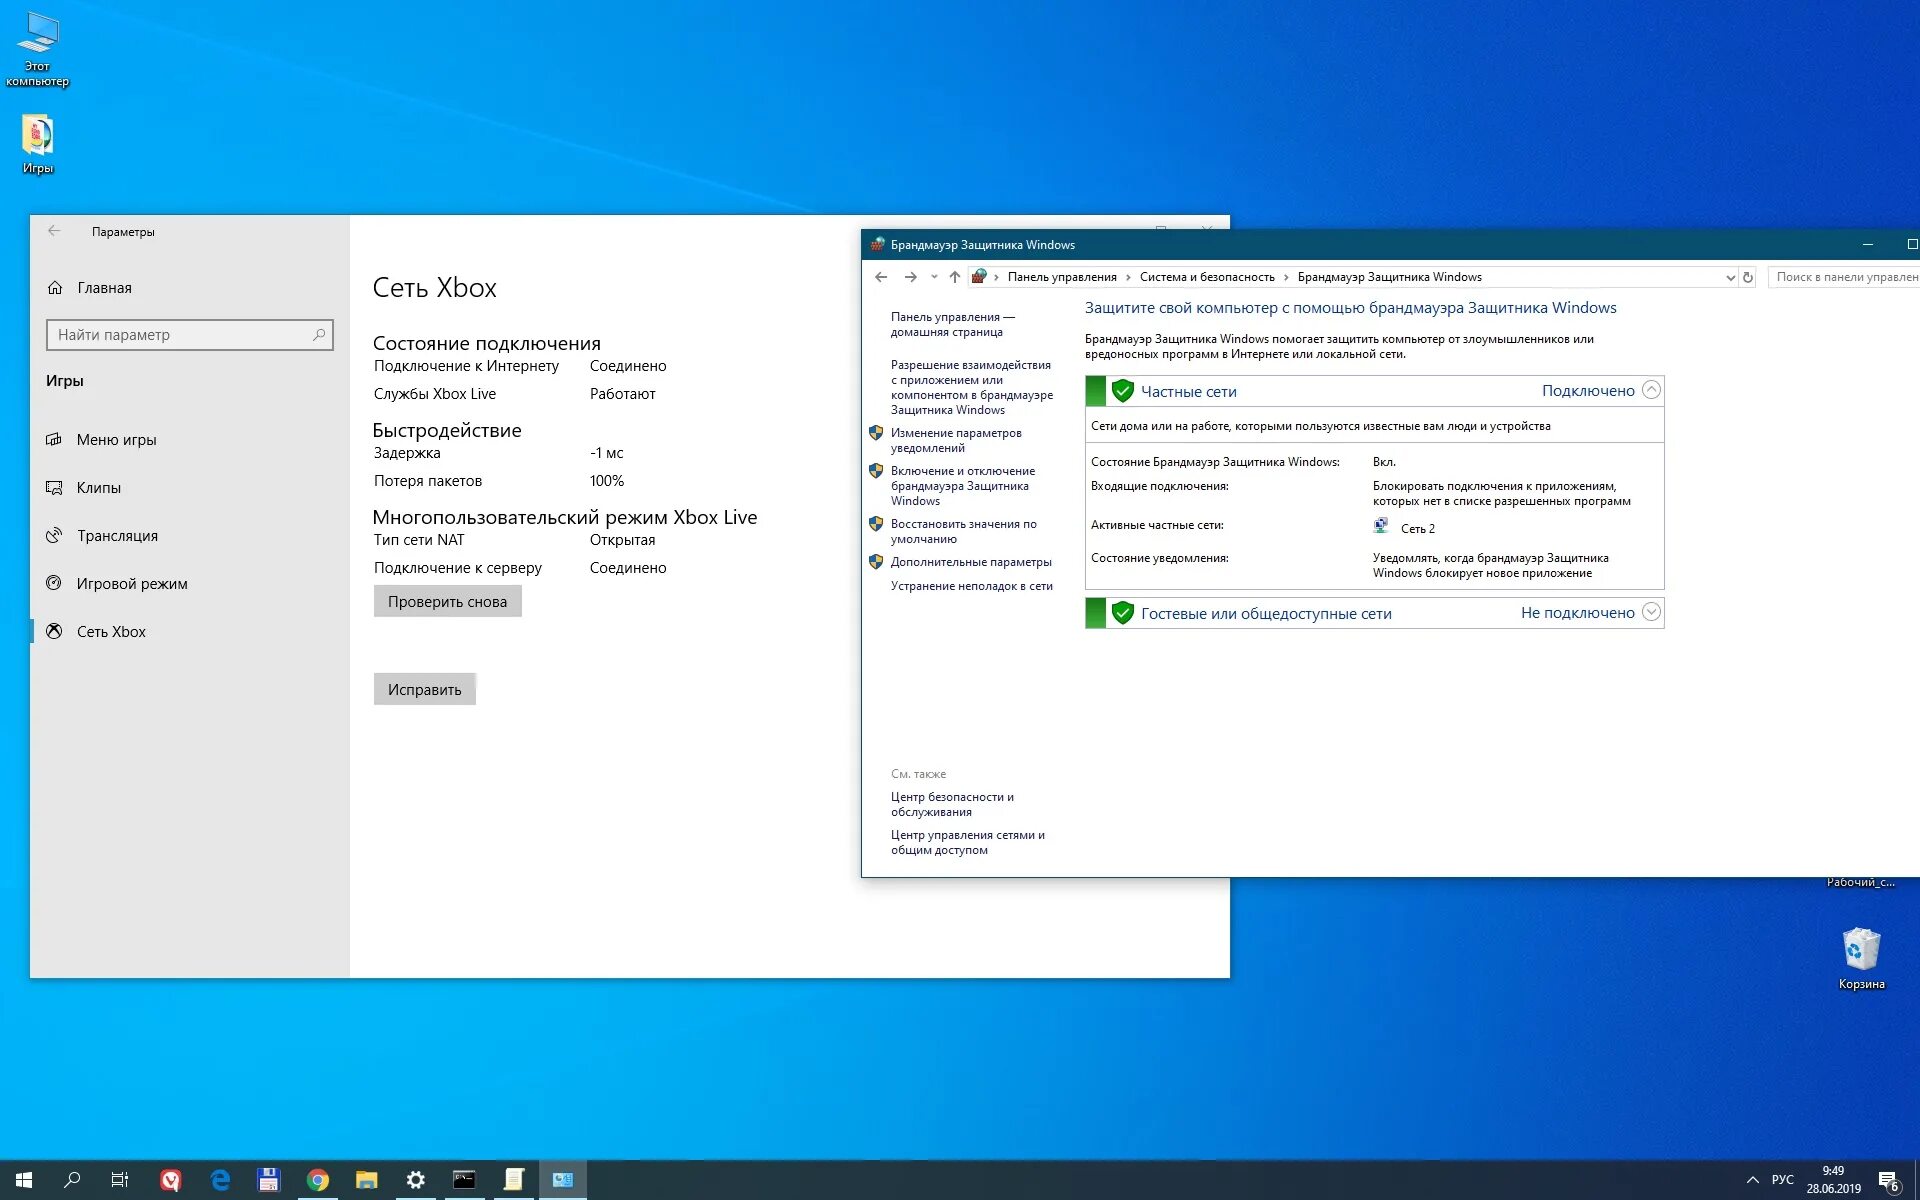Select 'Клипы' in settings sidebar
Image resolution: width=1920 pixels, height=1200 pixels.
[x=190, y=488]
